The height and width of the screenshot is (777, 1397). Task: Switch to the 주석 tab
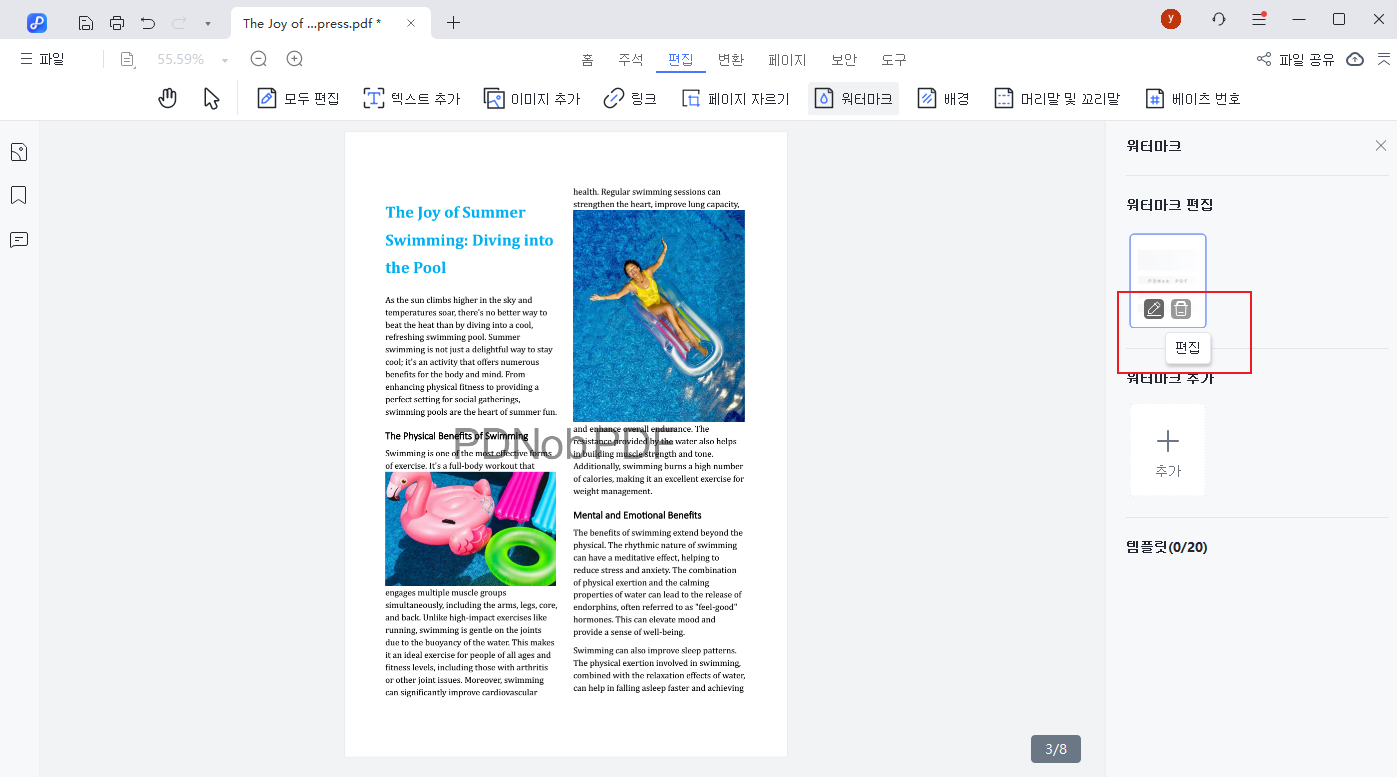point(630,60)
